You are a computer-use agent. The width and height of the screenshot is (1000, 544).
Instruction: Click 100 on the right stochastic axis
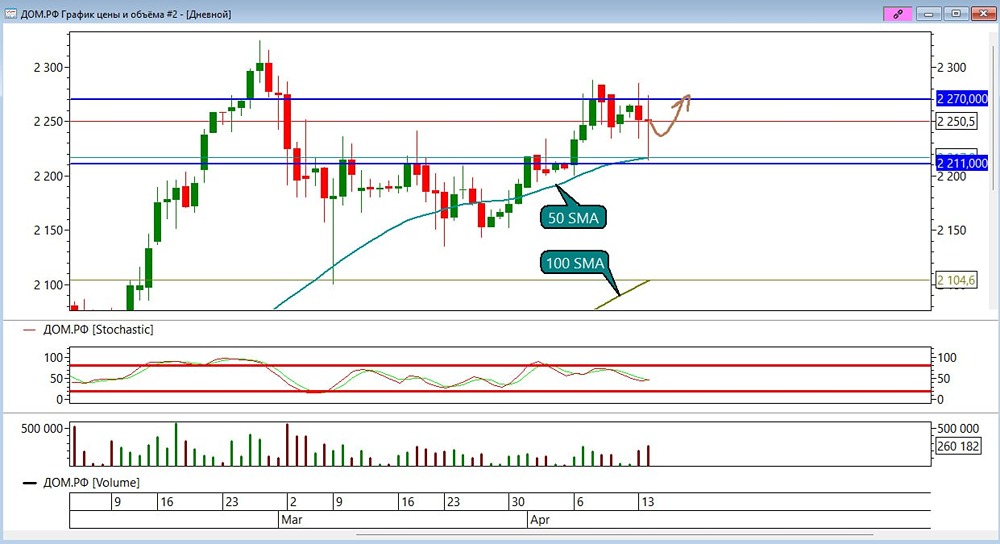(946, 358)
